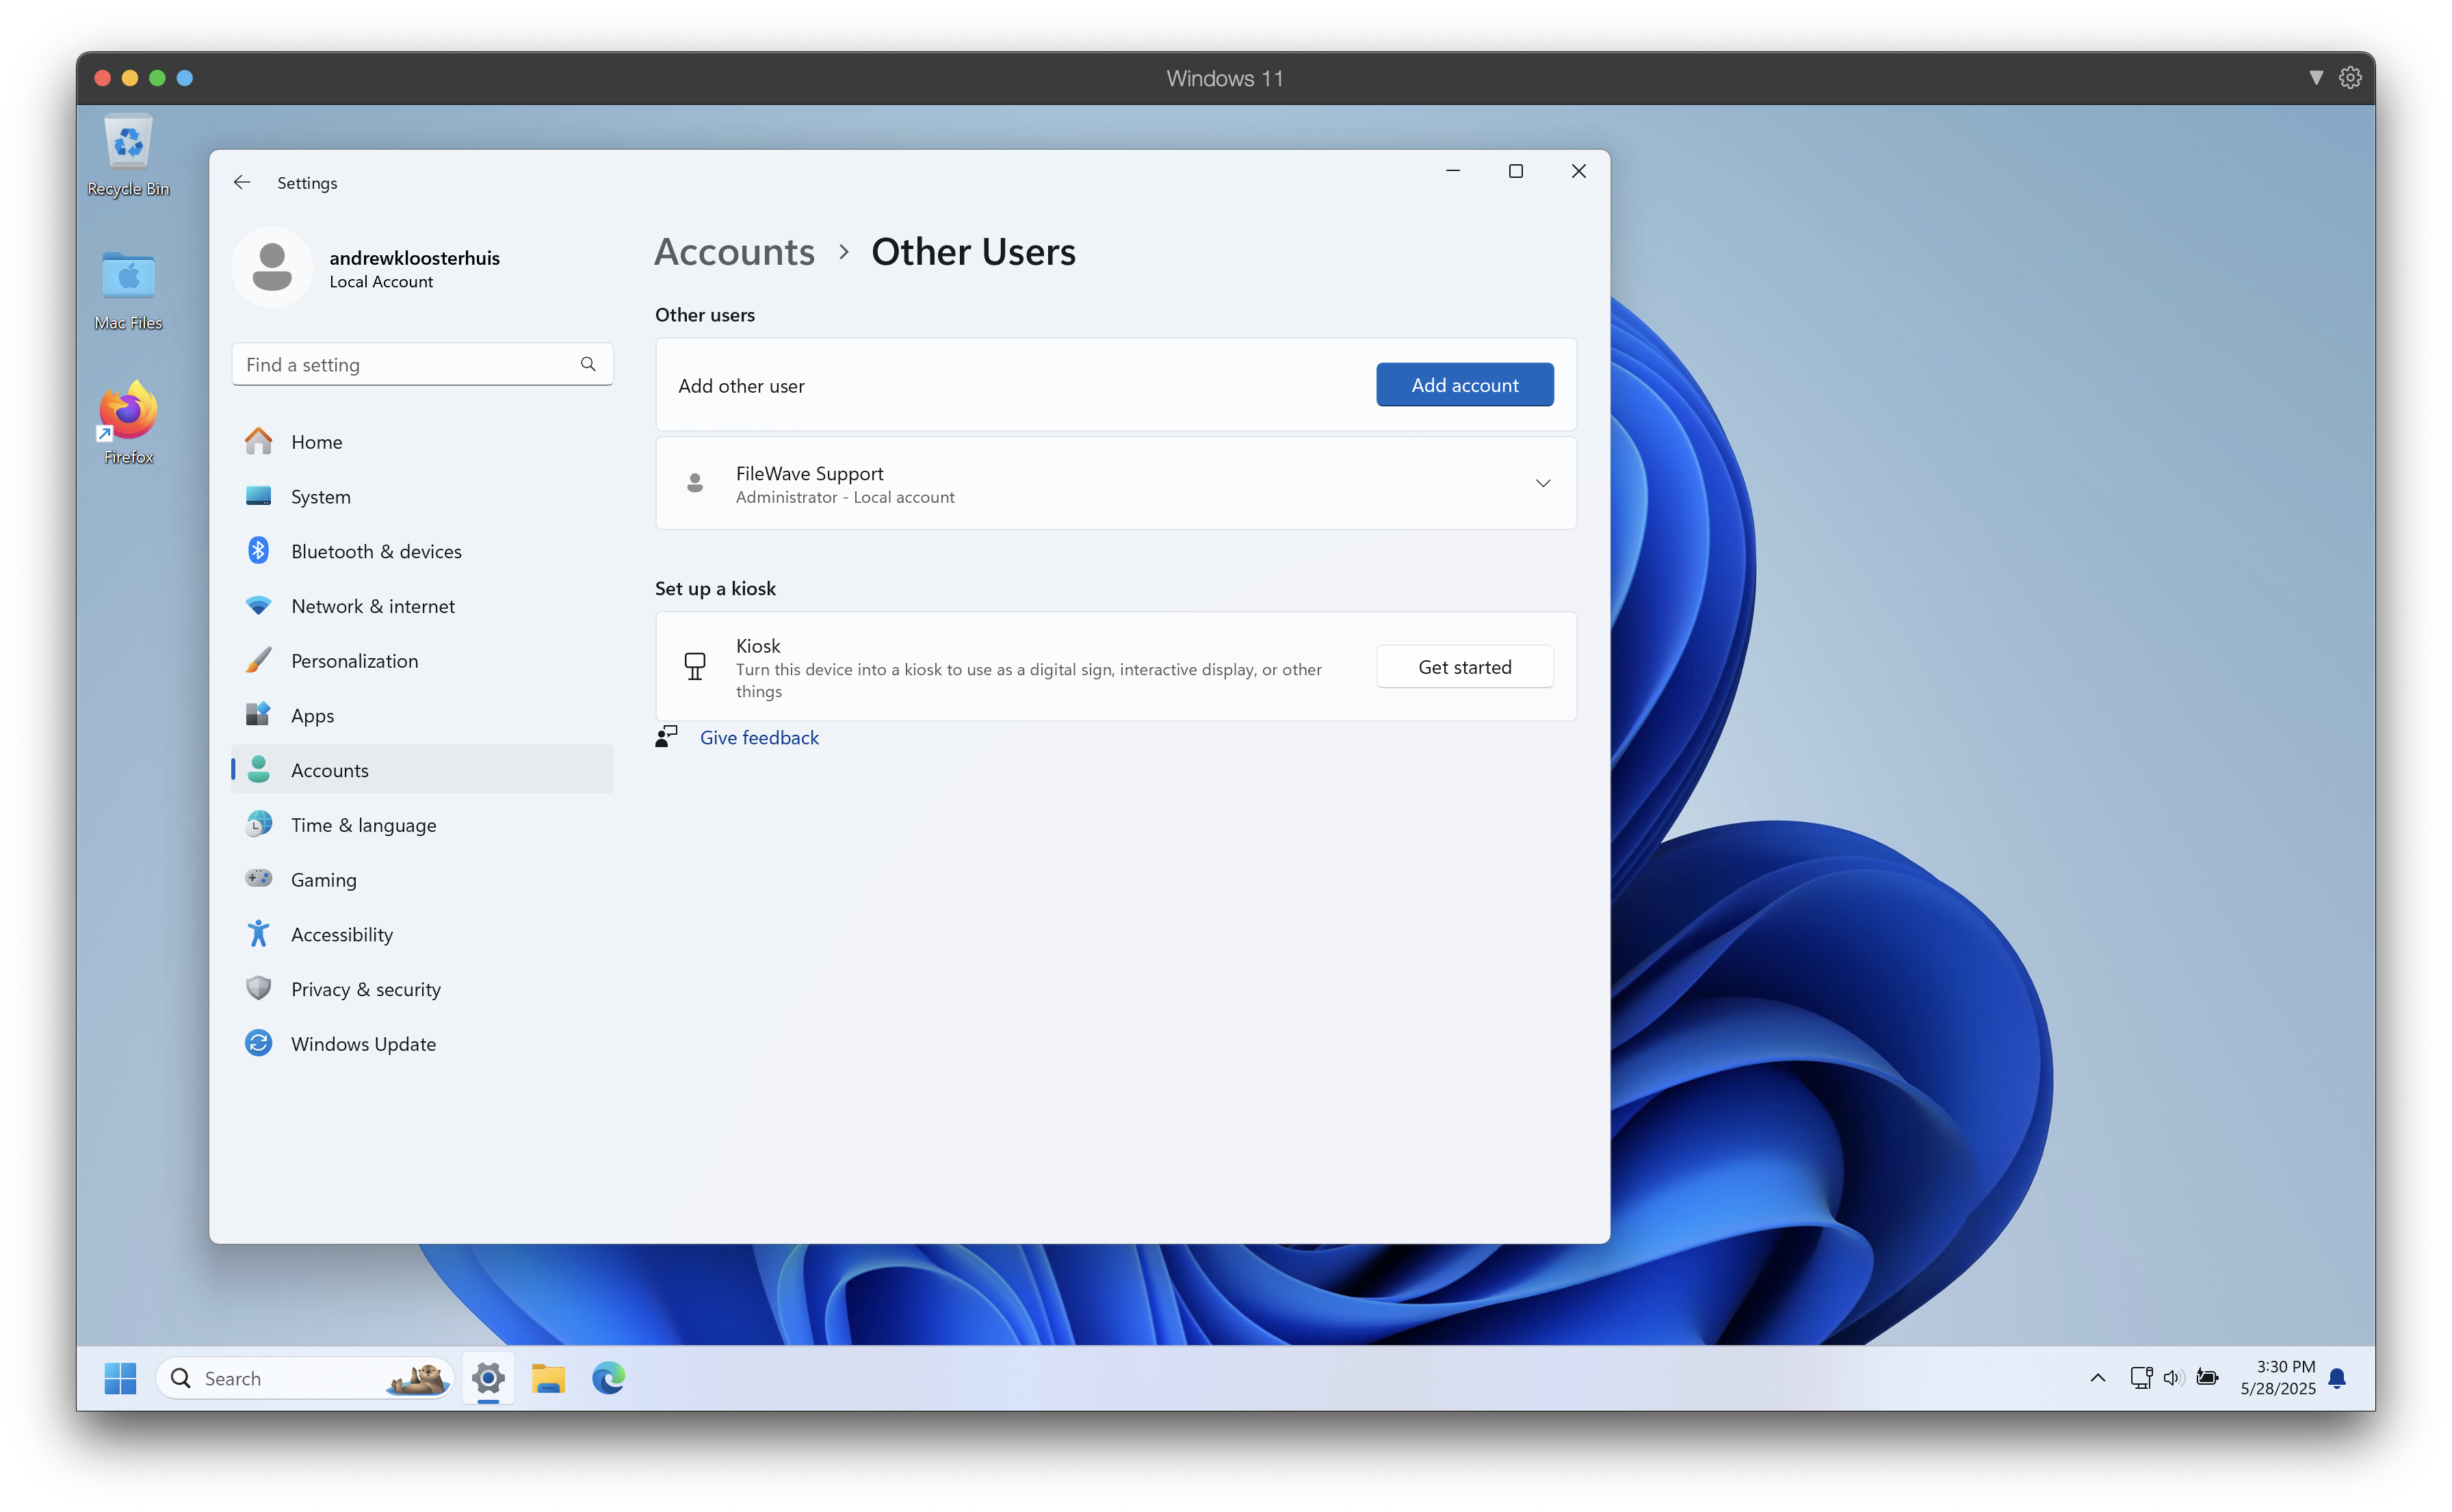Go to Network & internet

(x=422, y=606)
